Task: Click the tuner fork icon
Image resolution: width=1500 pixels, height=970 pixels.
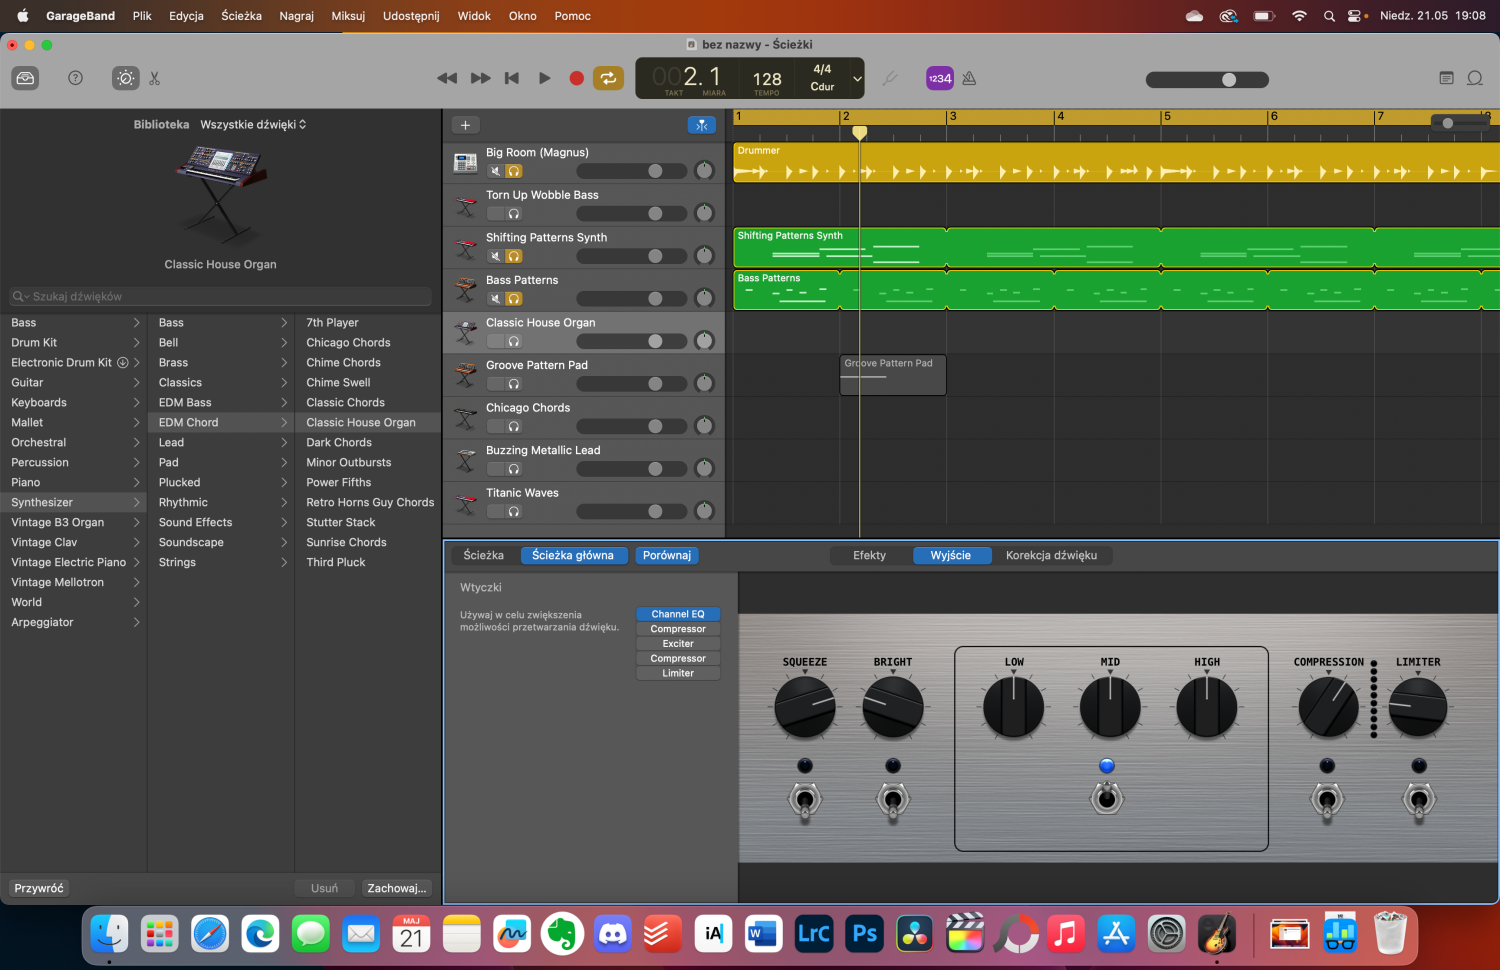Action: point(889,78)
